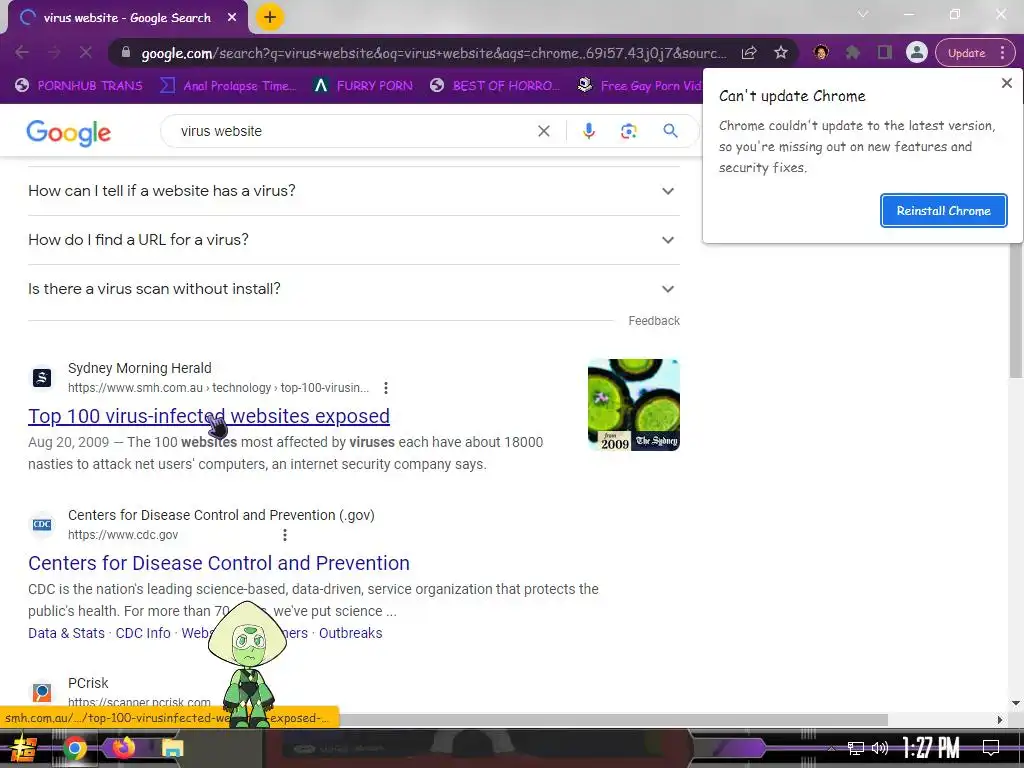Open Top 100 virus-infected websites exposed
This screenshot has width=1024, height=768.
209,416
